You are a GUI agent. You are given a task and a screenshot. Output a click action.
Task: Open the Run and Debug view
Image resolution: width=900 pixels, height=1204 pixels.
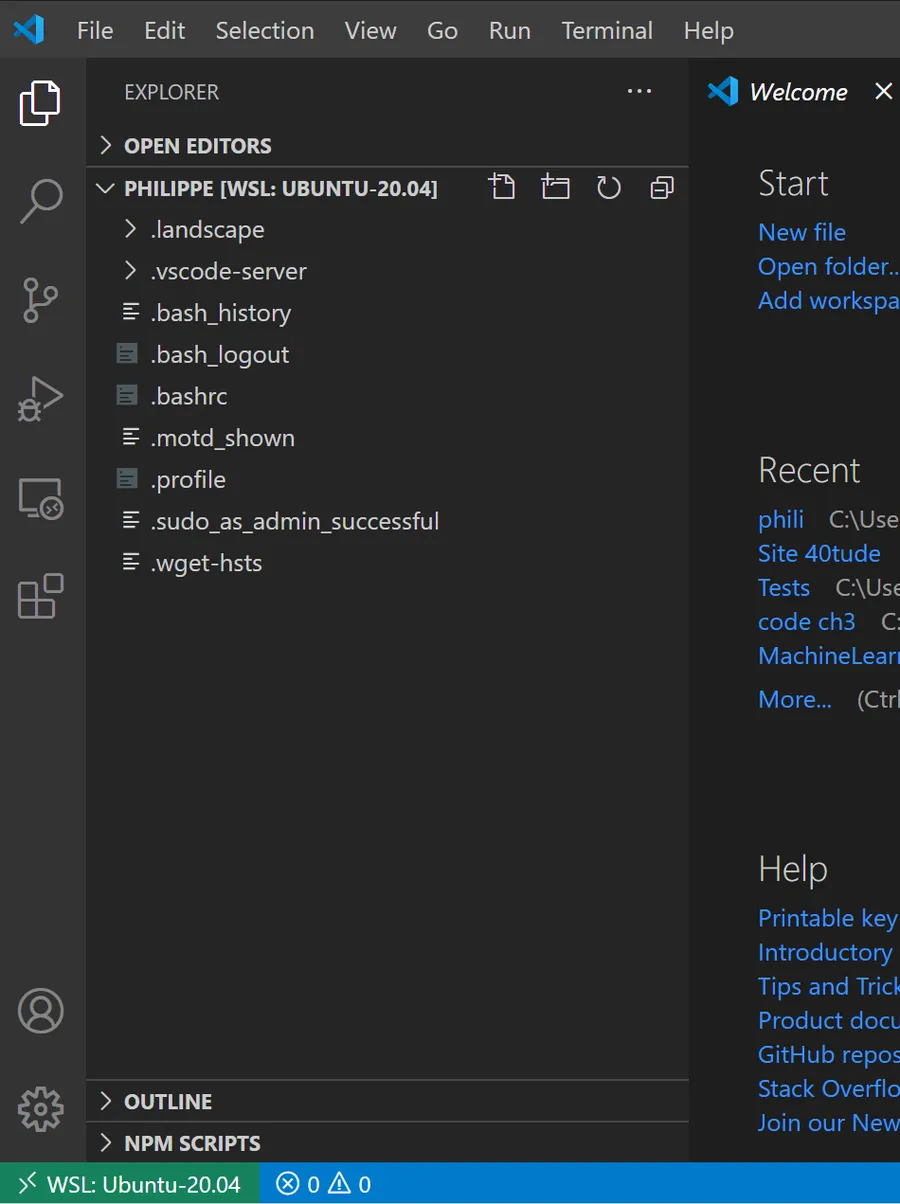coord(41,398)
